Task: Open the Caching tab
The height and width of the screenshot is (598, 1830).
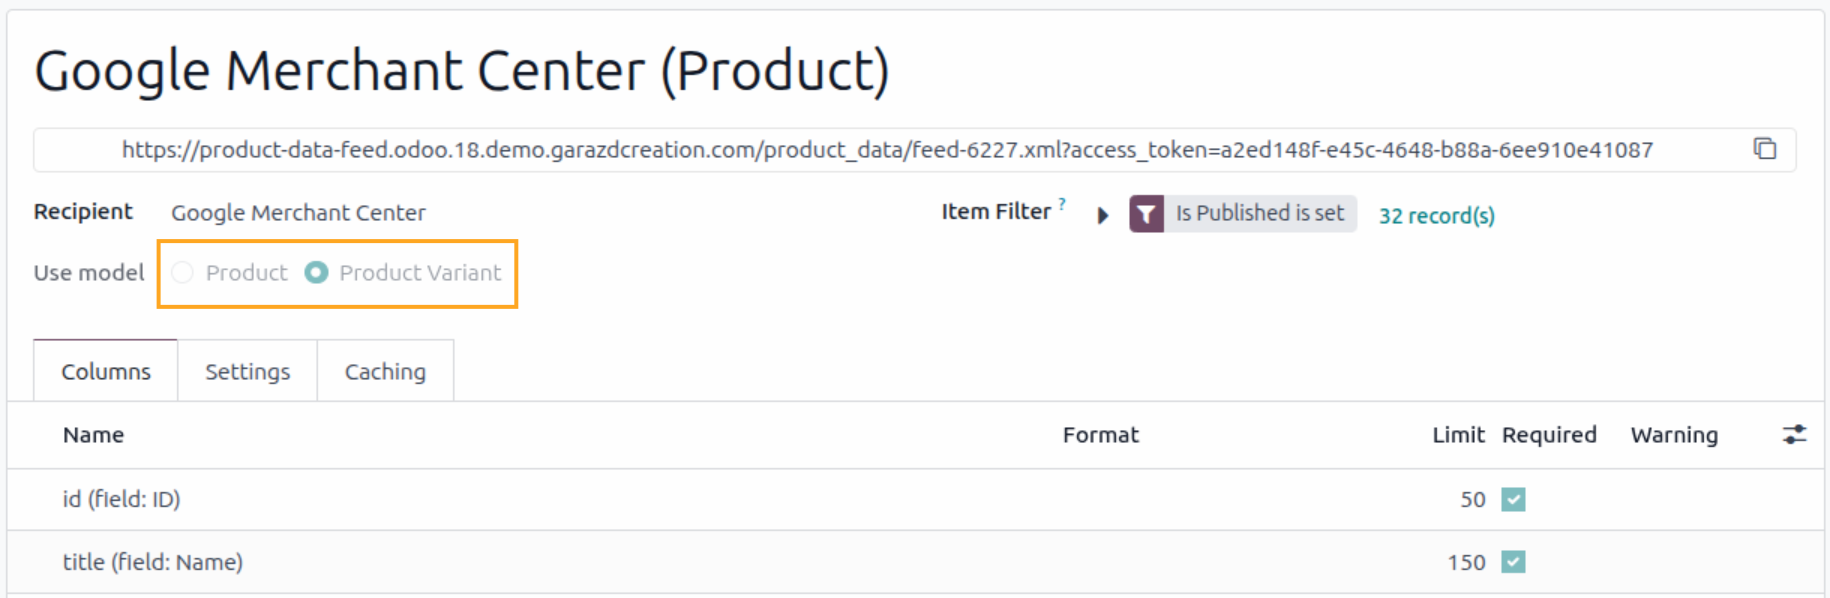Action: pyautogui.click(x=385, y=371)
